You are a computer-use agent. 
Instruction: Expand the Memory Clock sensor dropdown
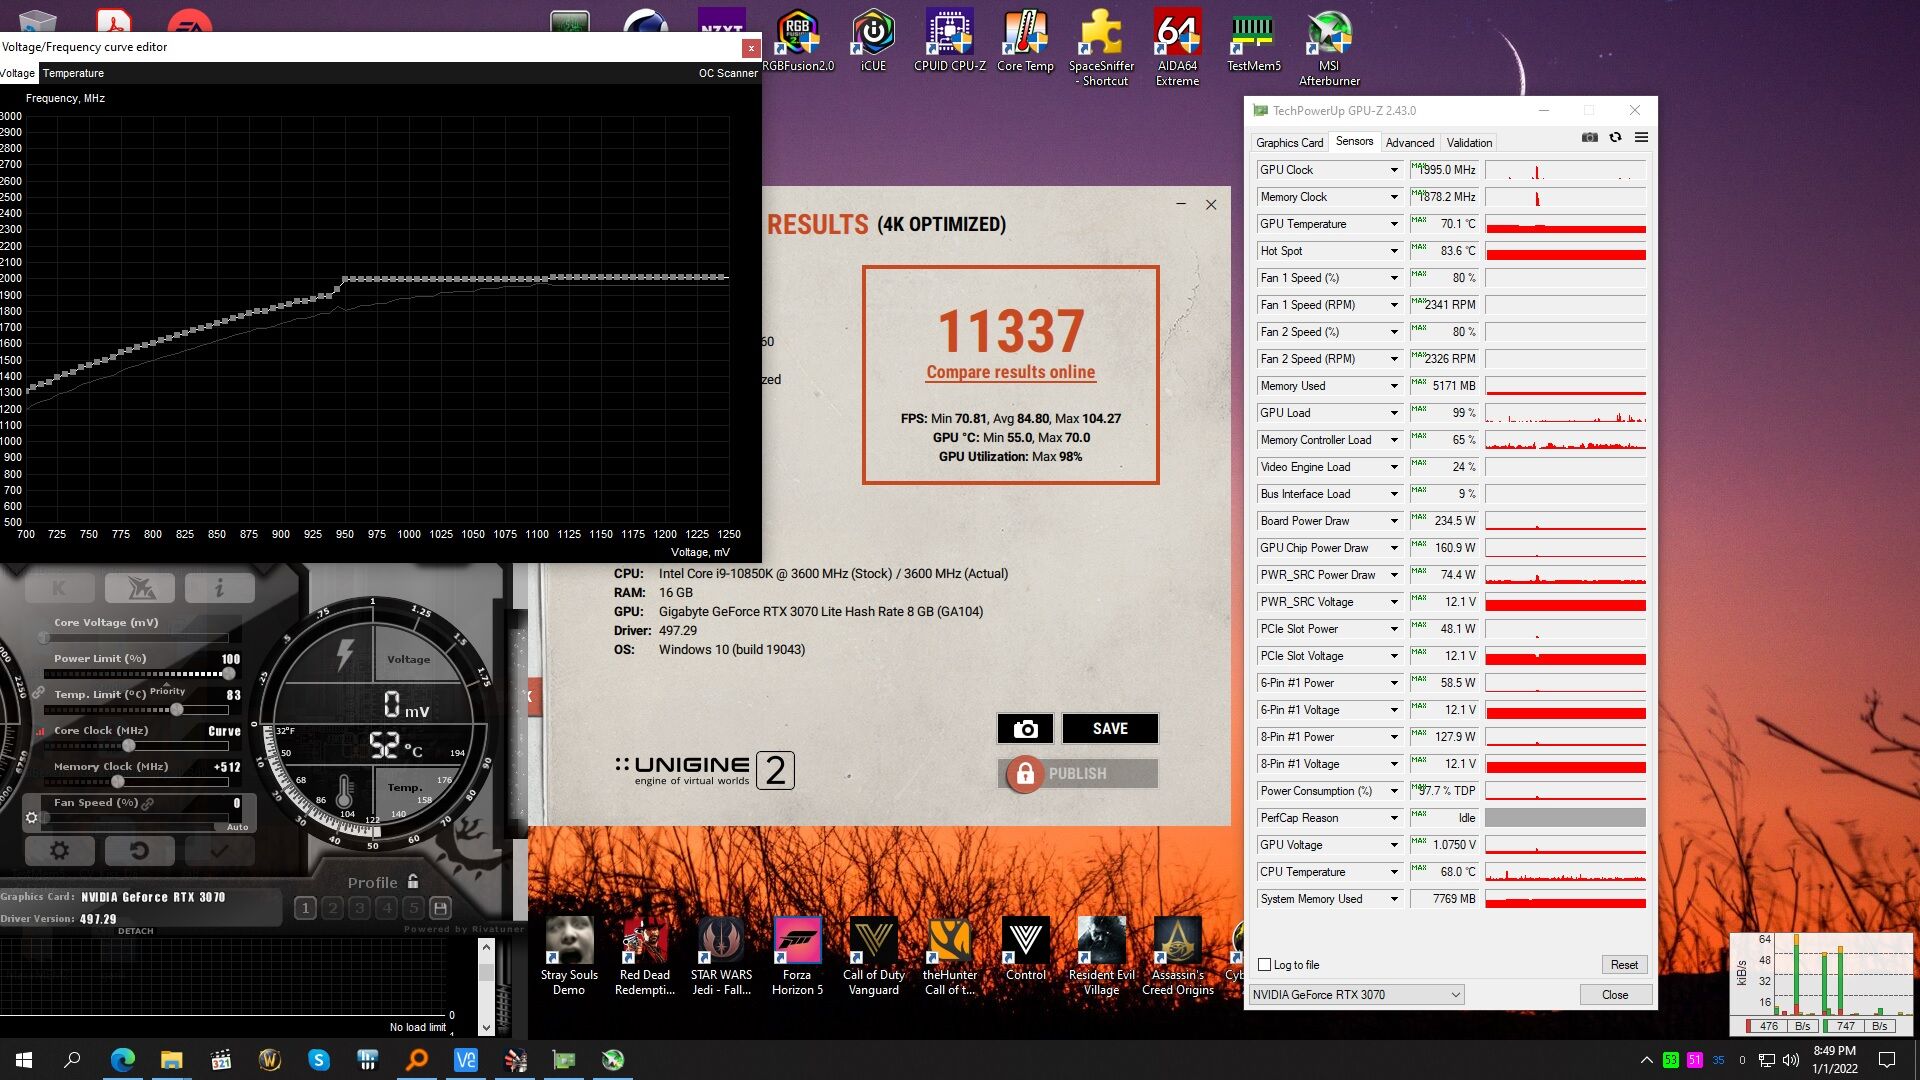point(1394,197)
